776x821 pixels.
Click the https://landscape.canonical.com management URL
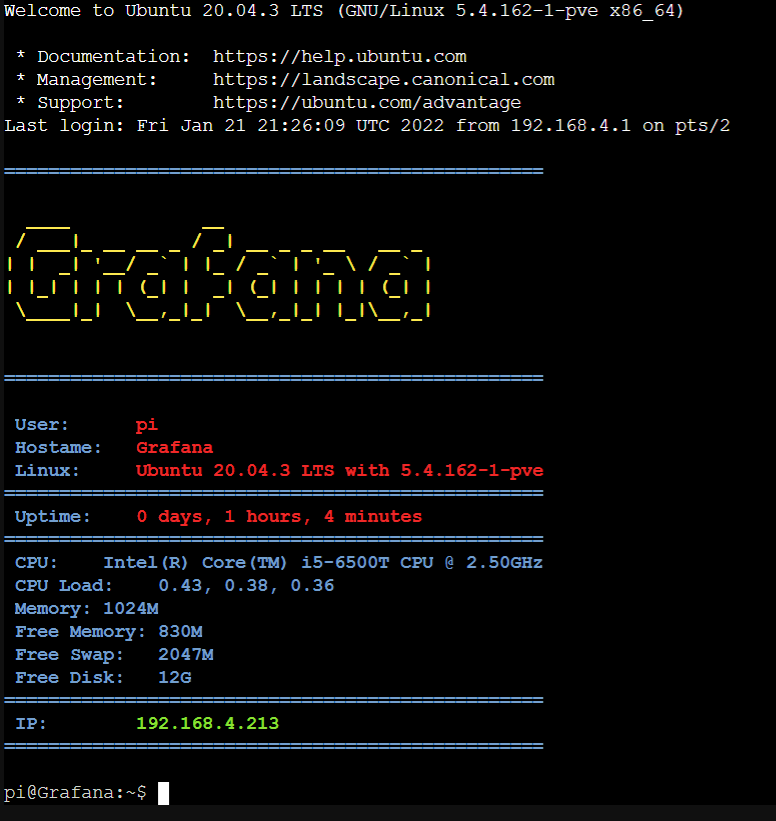(x=383, y=80)
